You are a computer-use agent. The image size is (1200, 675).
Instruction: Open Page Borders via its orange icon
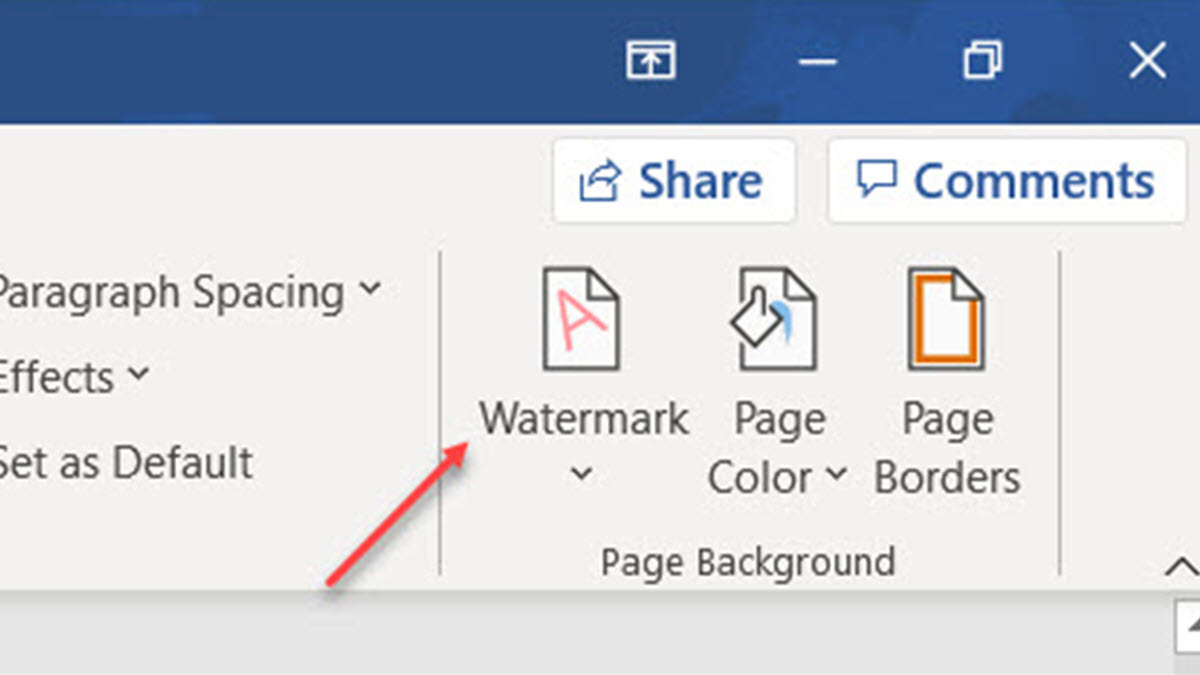tap(945, 318)
